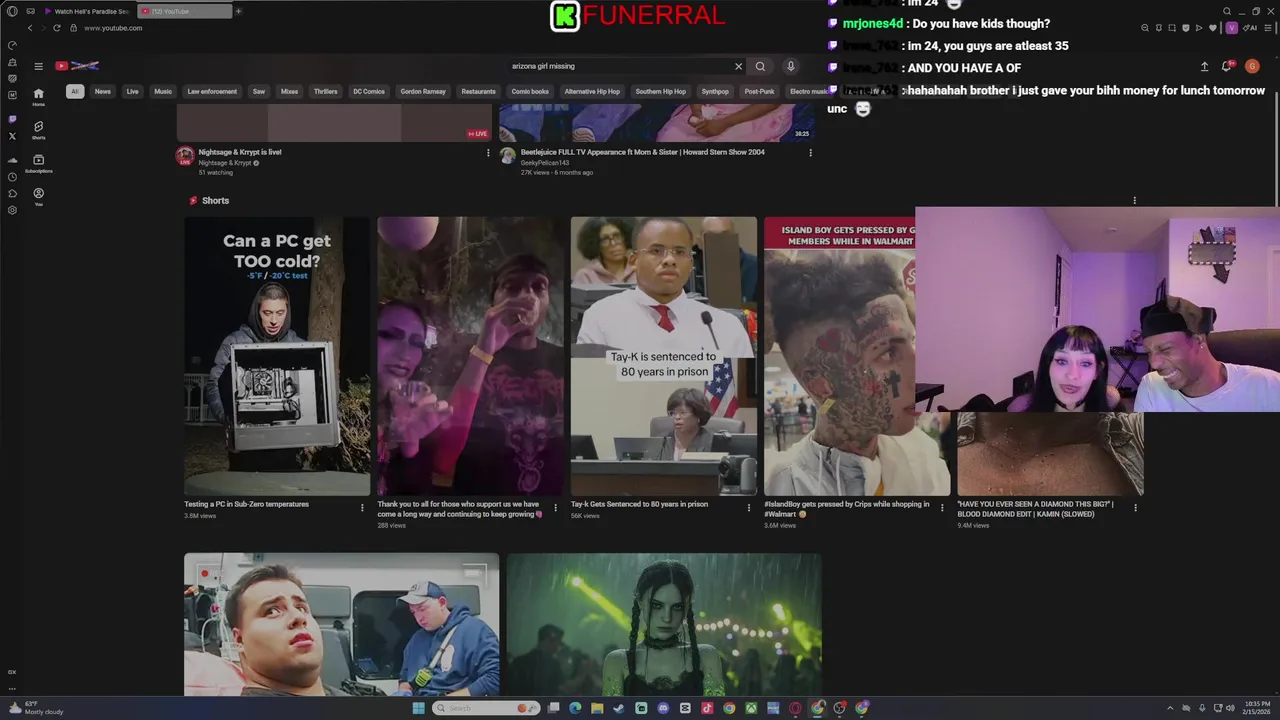This screenshot has width=1280, height=720.
Task: Go back in browser history
Action: pos(30,28)
